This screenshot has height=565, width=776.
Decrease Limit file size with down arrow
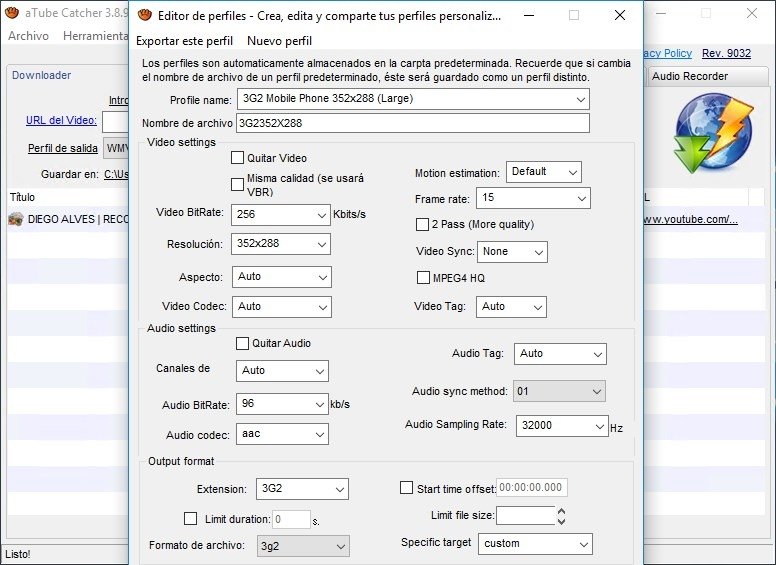pos(561,520)
